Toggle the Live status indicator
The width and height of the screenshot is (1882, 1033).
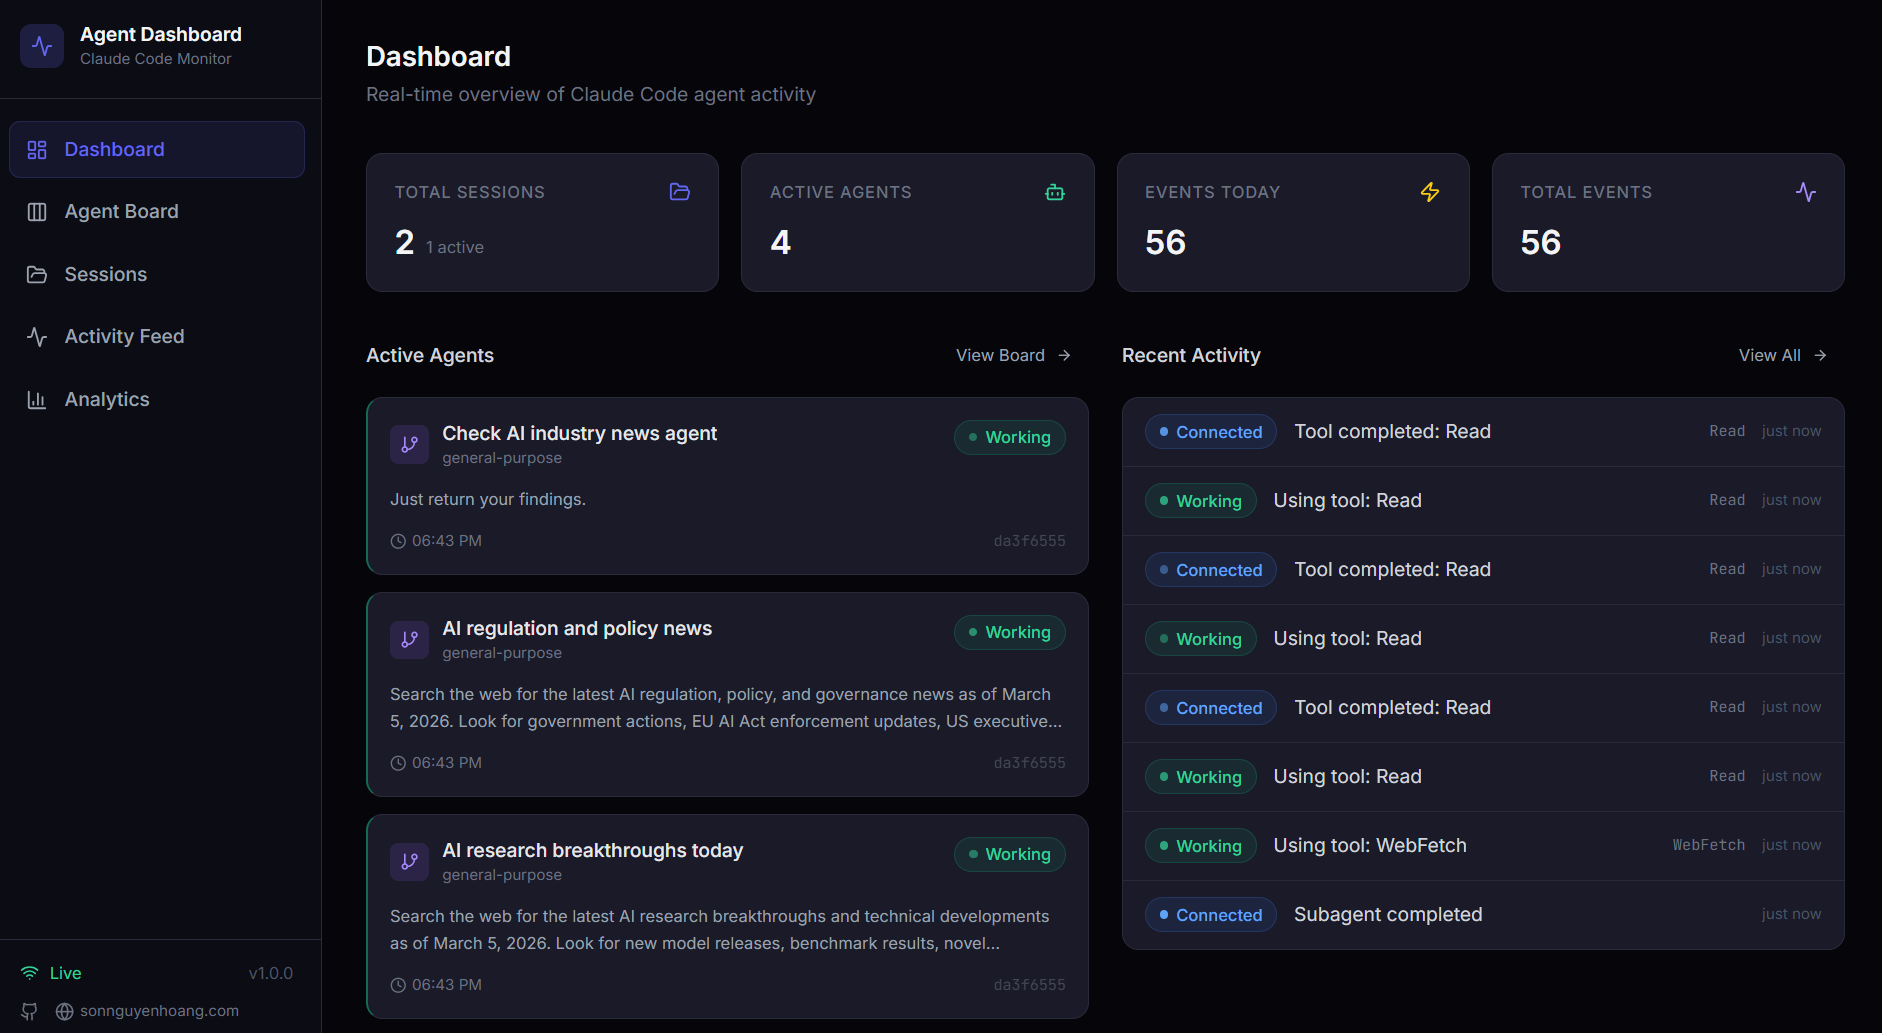pyautogui.click(x=49, y=972)
